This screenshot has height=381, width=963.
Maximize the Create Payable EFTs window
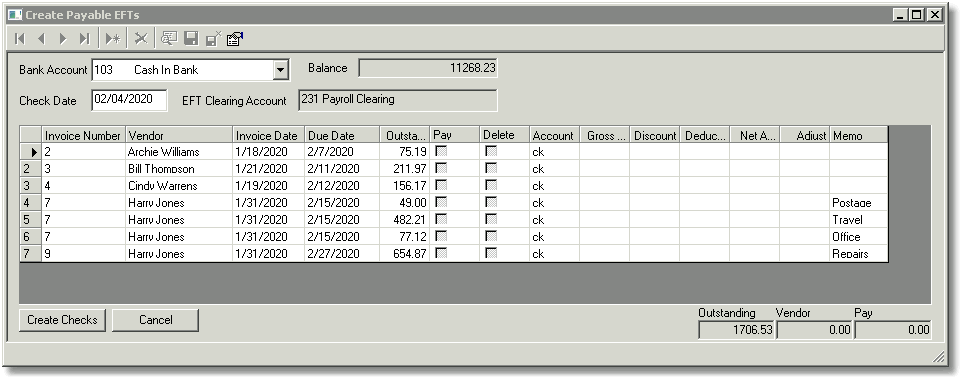[x=917, y=15]
